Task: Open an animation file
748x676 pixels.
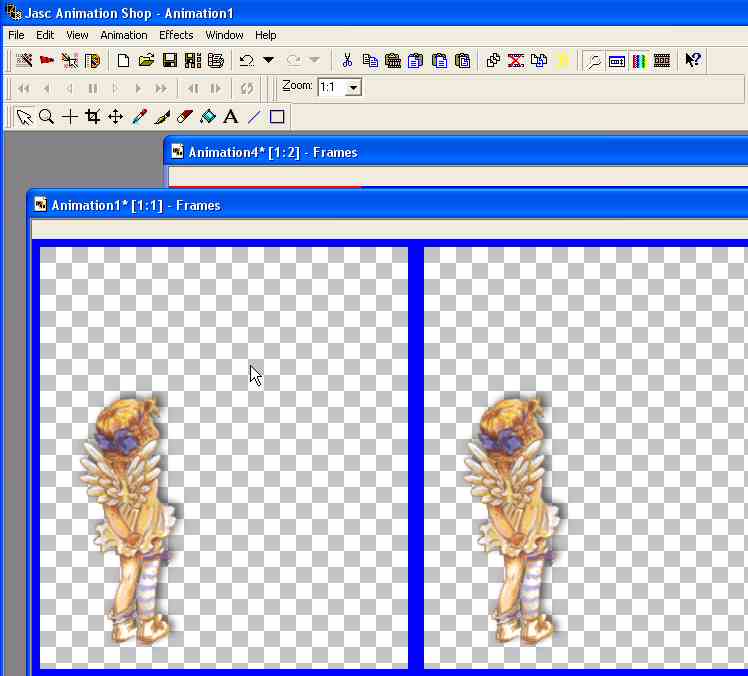Action: coord(146,61)
